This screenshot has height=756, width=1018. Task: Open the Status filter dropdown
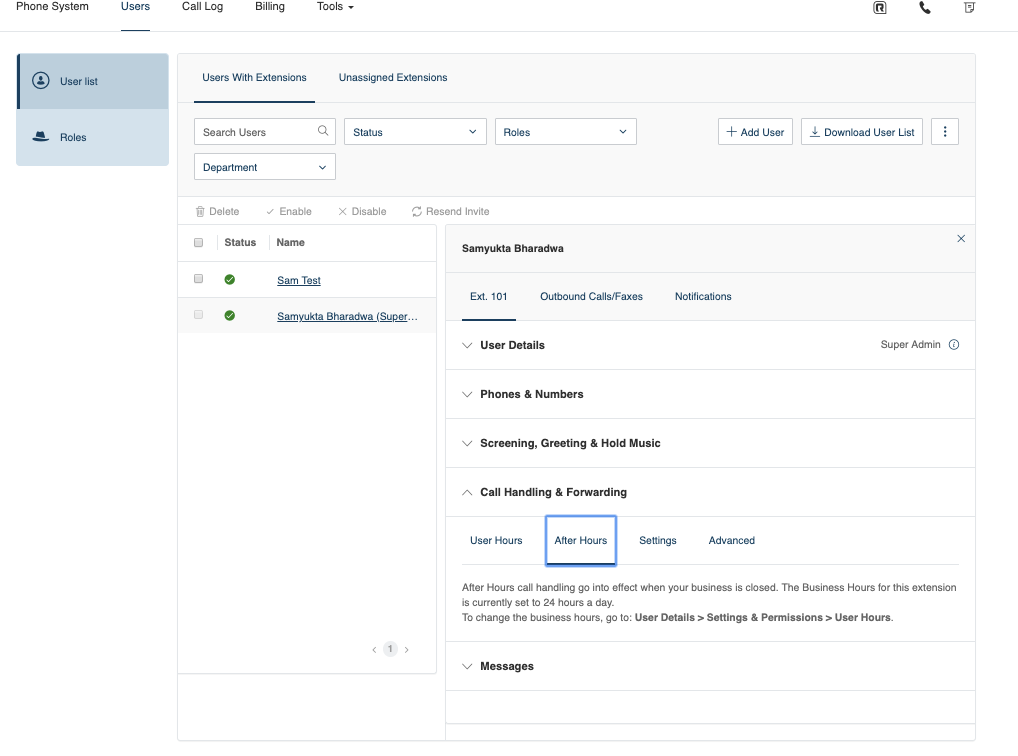[414, 131]
